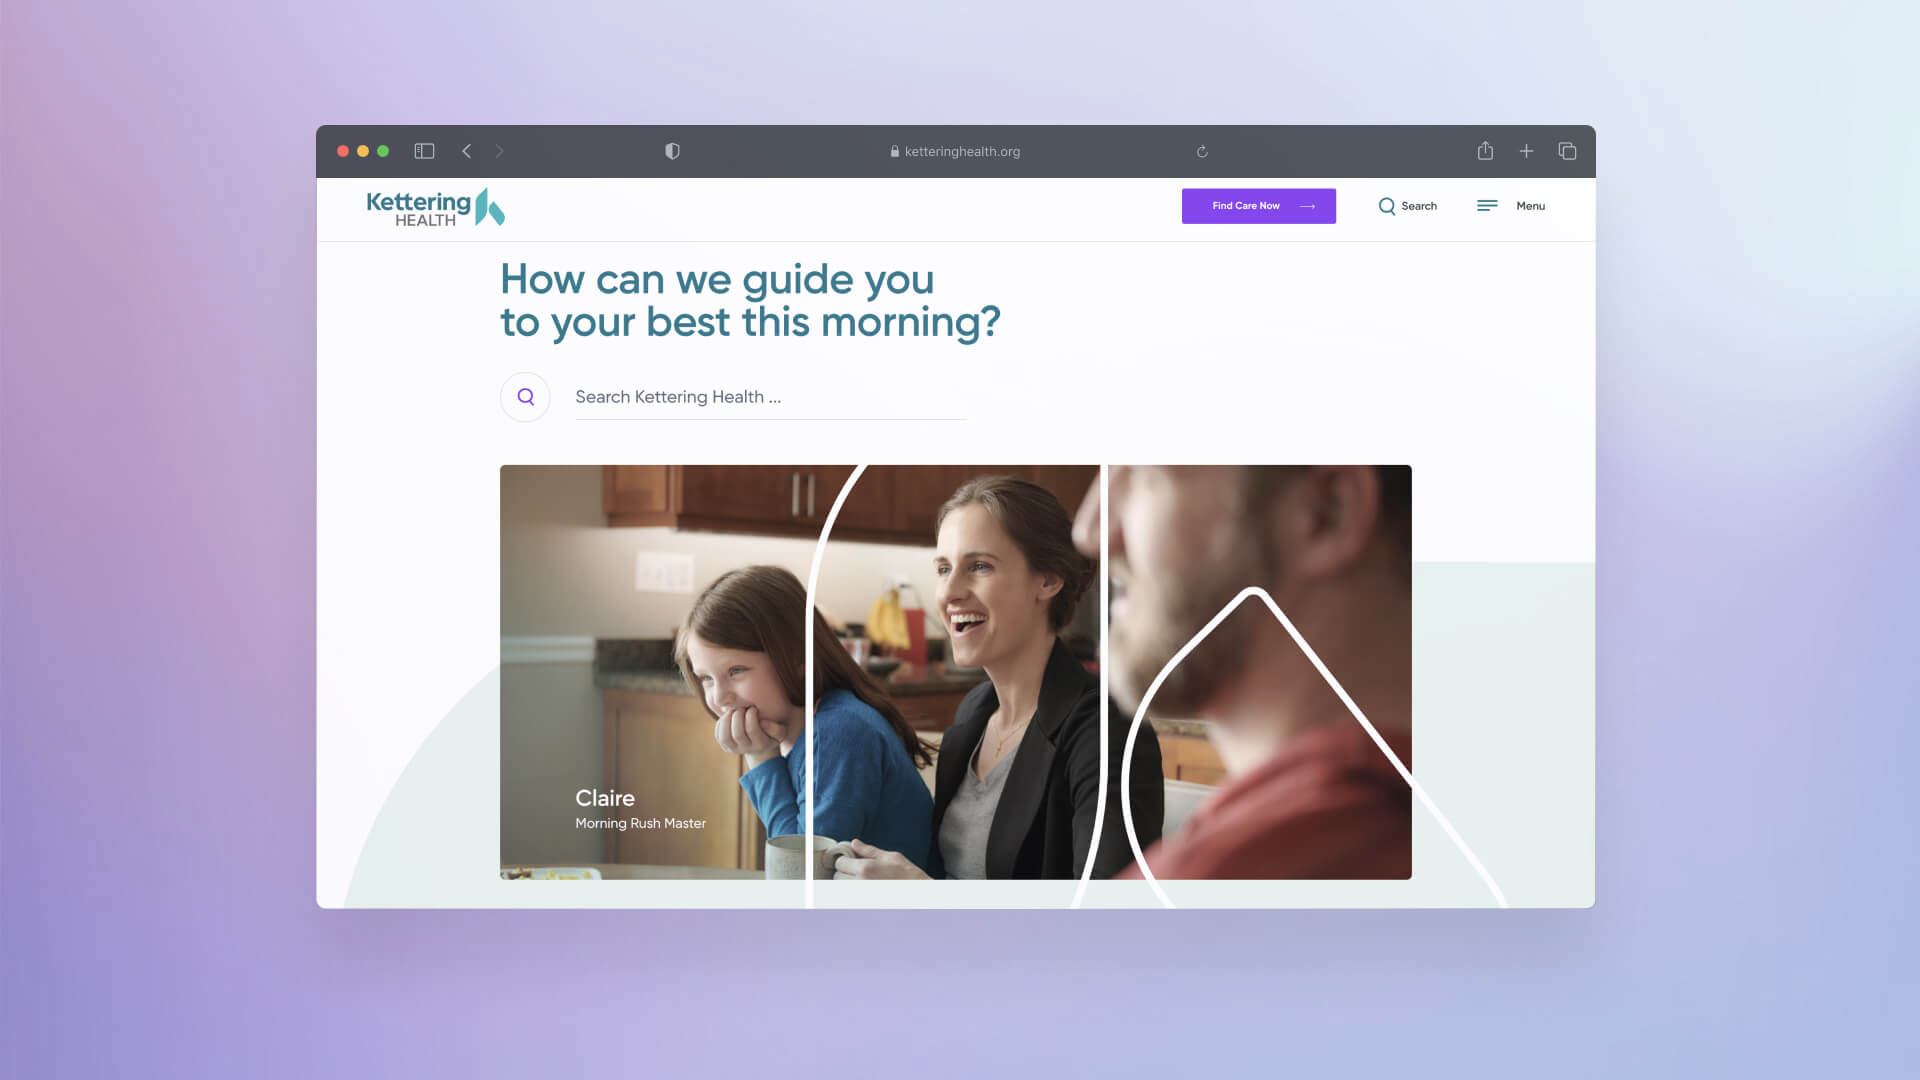Click the Claire hero image
Viewport: 1920px width, 1080px height.
[x=955, y=672]
